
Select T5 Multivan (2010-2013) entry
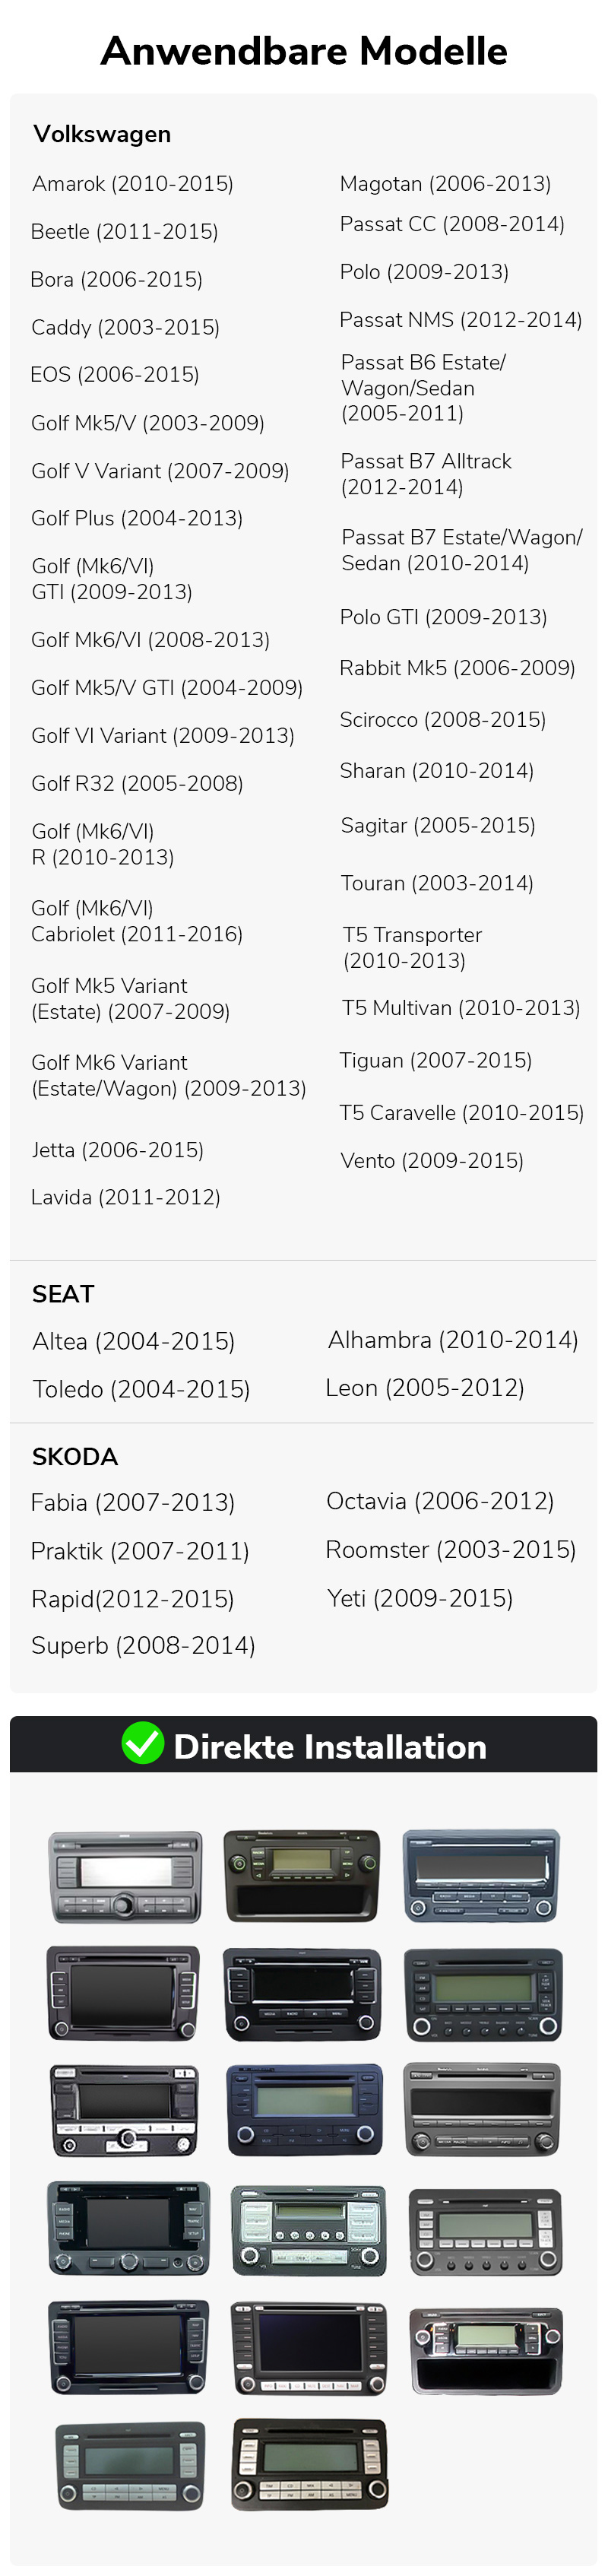click(x=461, y=1008)
